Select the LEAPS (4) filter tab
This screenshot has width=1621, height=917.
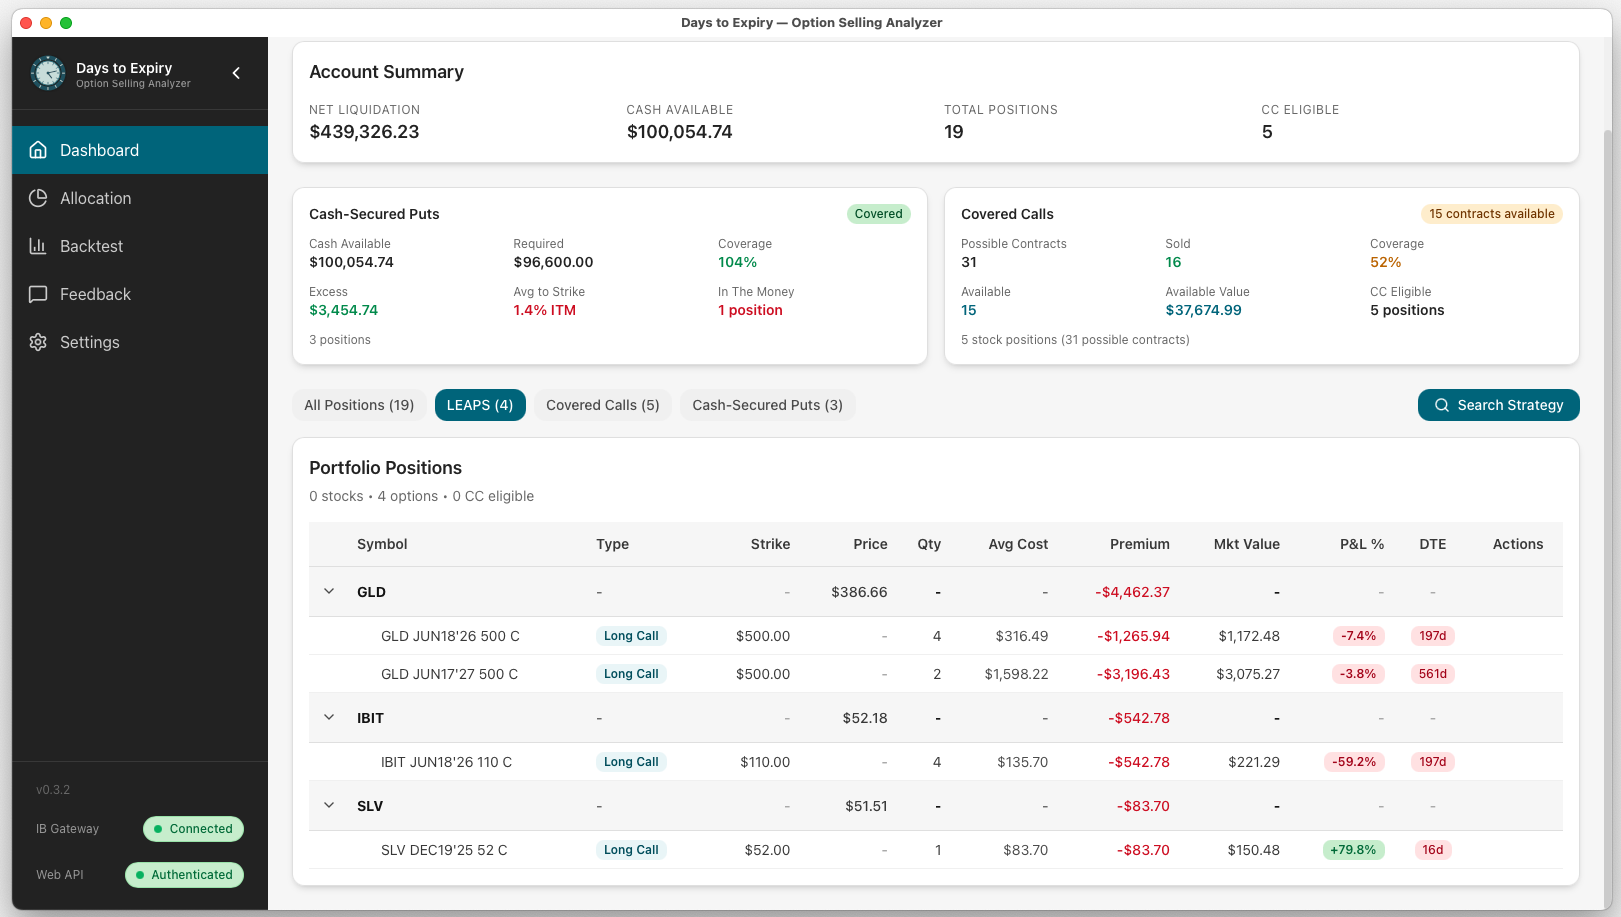(x=480, y=405)
